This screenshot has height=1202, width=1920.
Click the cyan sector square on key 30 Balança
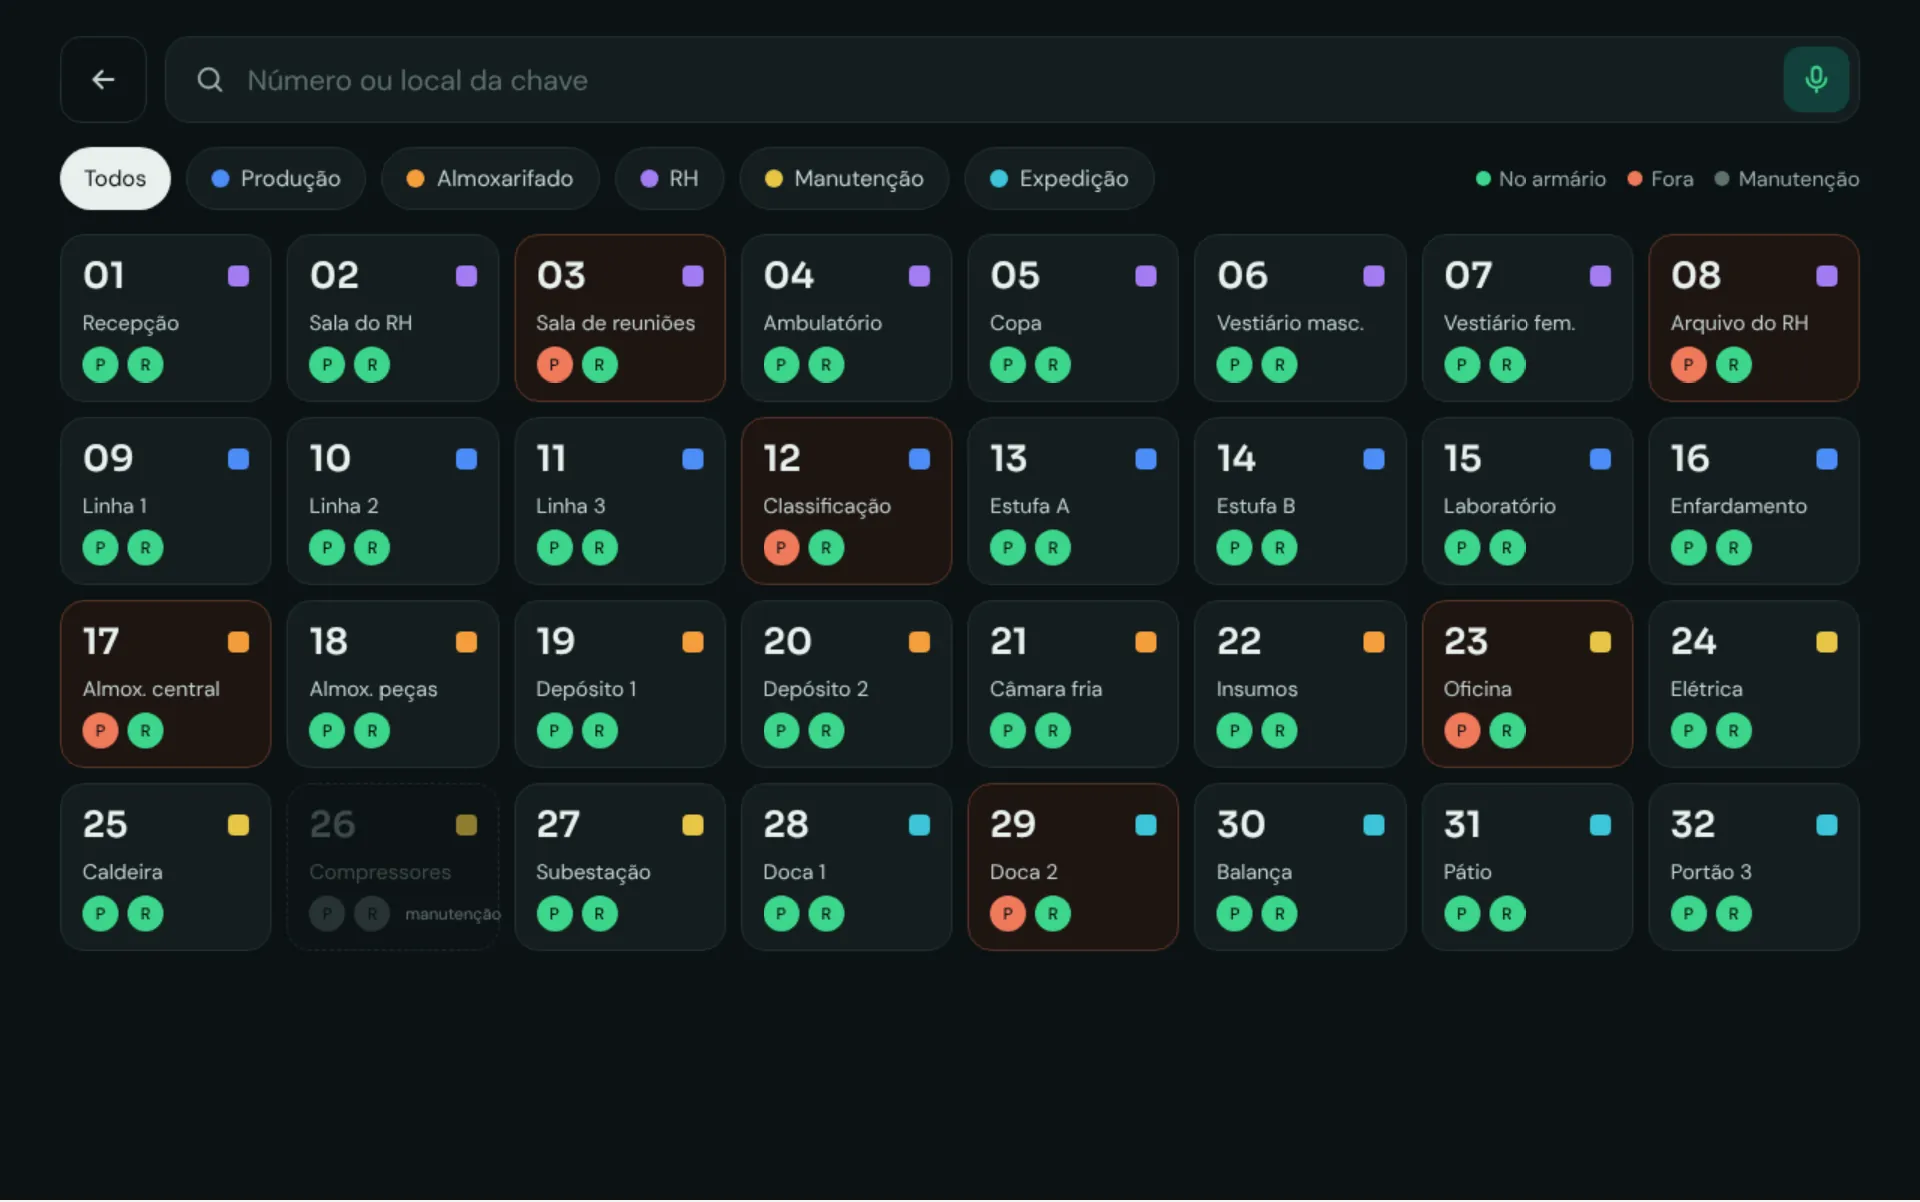(1373, 825)
